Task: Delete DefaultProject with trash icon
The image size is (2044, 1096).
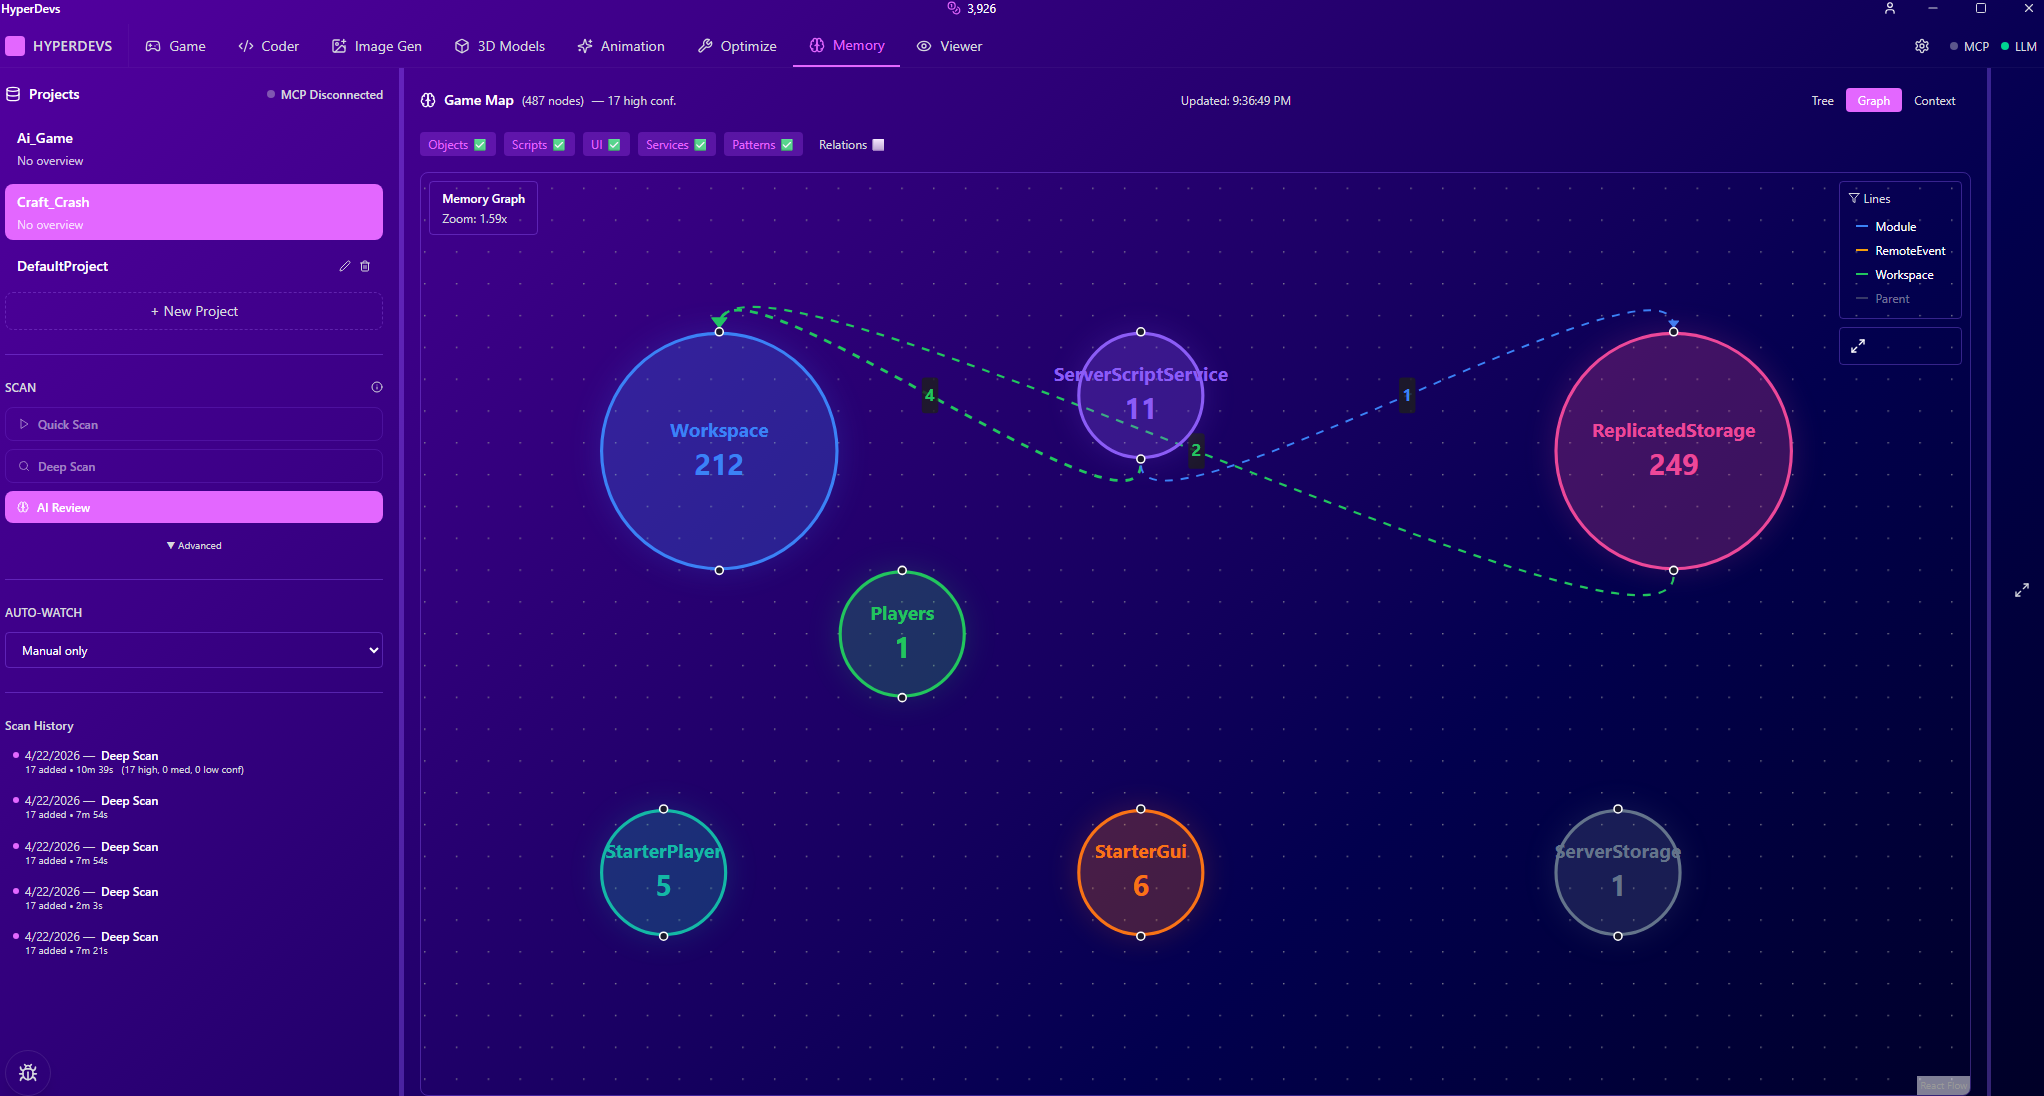Action: pos(365,266)
